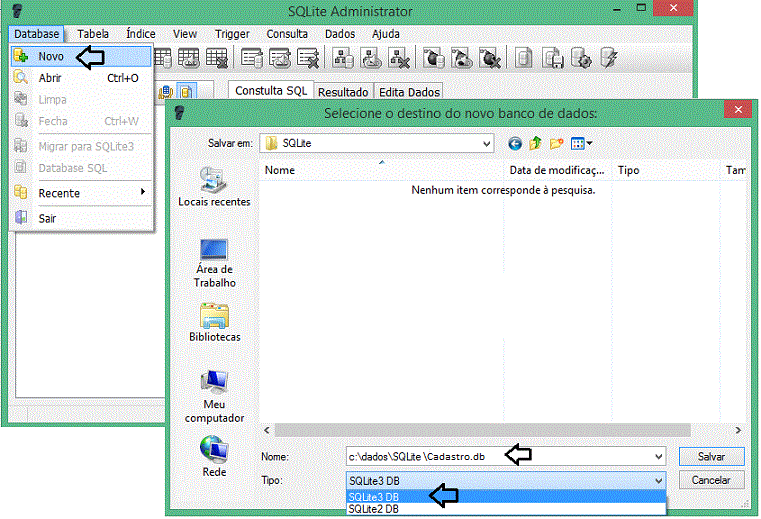Image resolution: width=761 pixels, height=519 pixels.
Task: Open the Consulta menu
Action: (287, 34)
